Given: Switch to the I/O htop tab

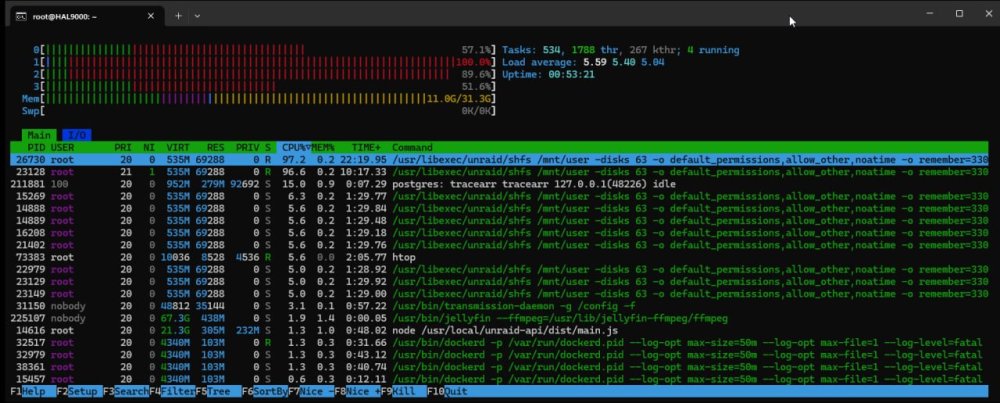Looking at the screenshot, I should pyautogui.click(x=77, y=135).
